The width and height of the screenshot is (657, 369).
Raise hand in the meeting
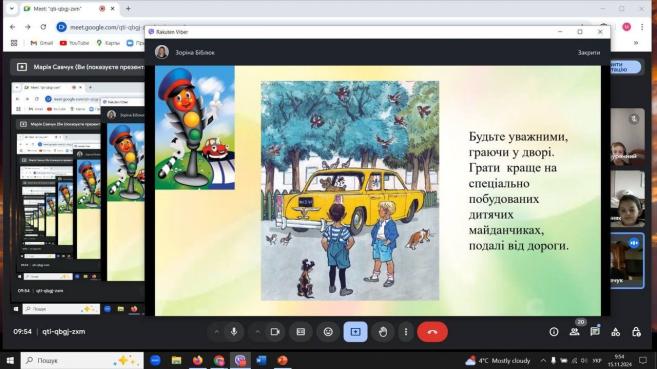pos(383,332)
